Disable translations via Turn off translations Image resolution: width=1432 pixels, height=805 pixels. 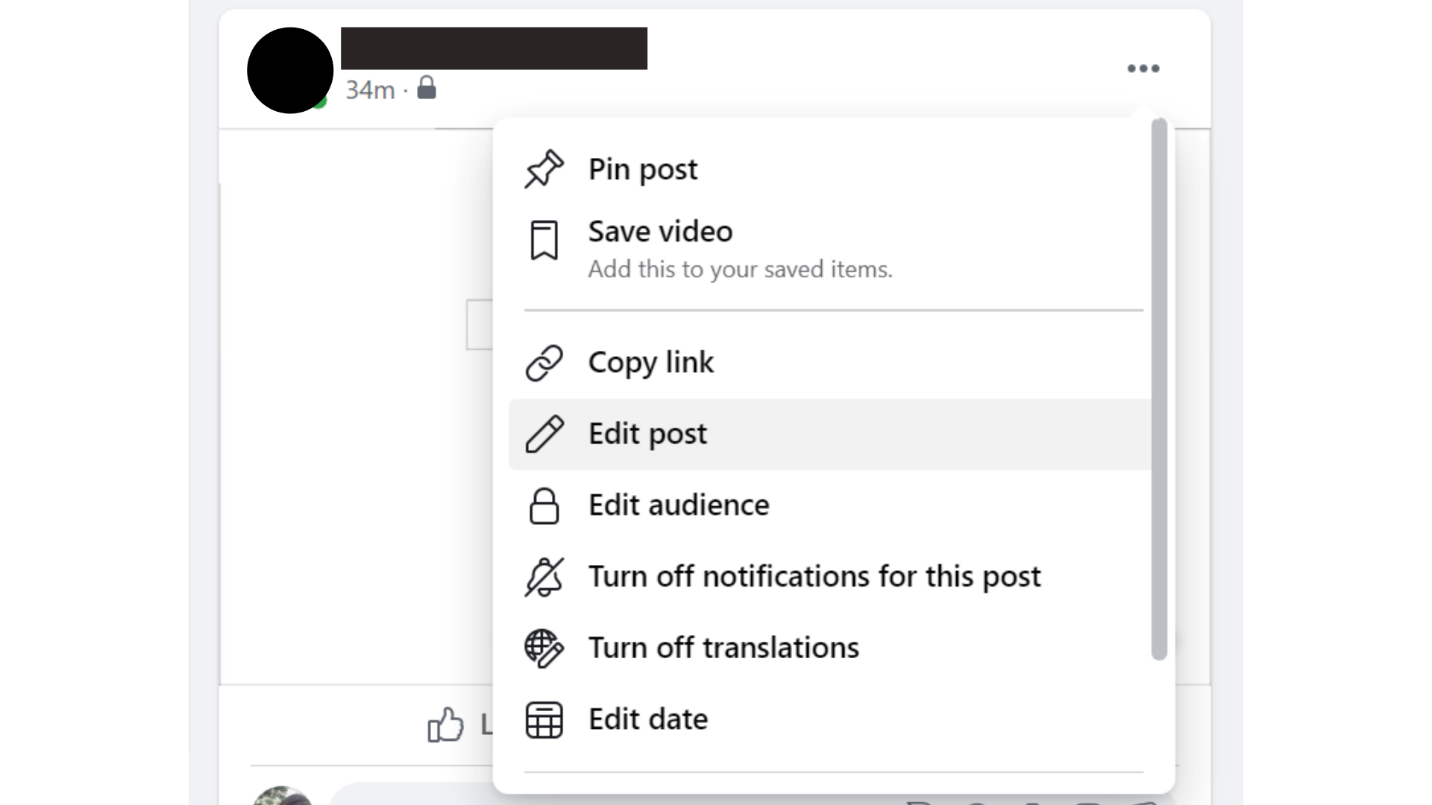(x=723, y=648)
